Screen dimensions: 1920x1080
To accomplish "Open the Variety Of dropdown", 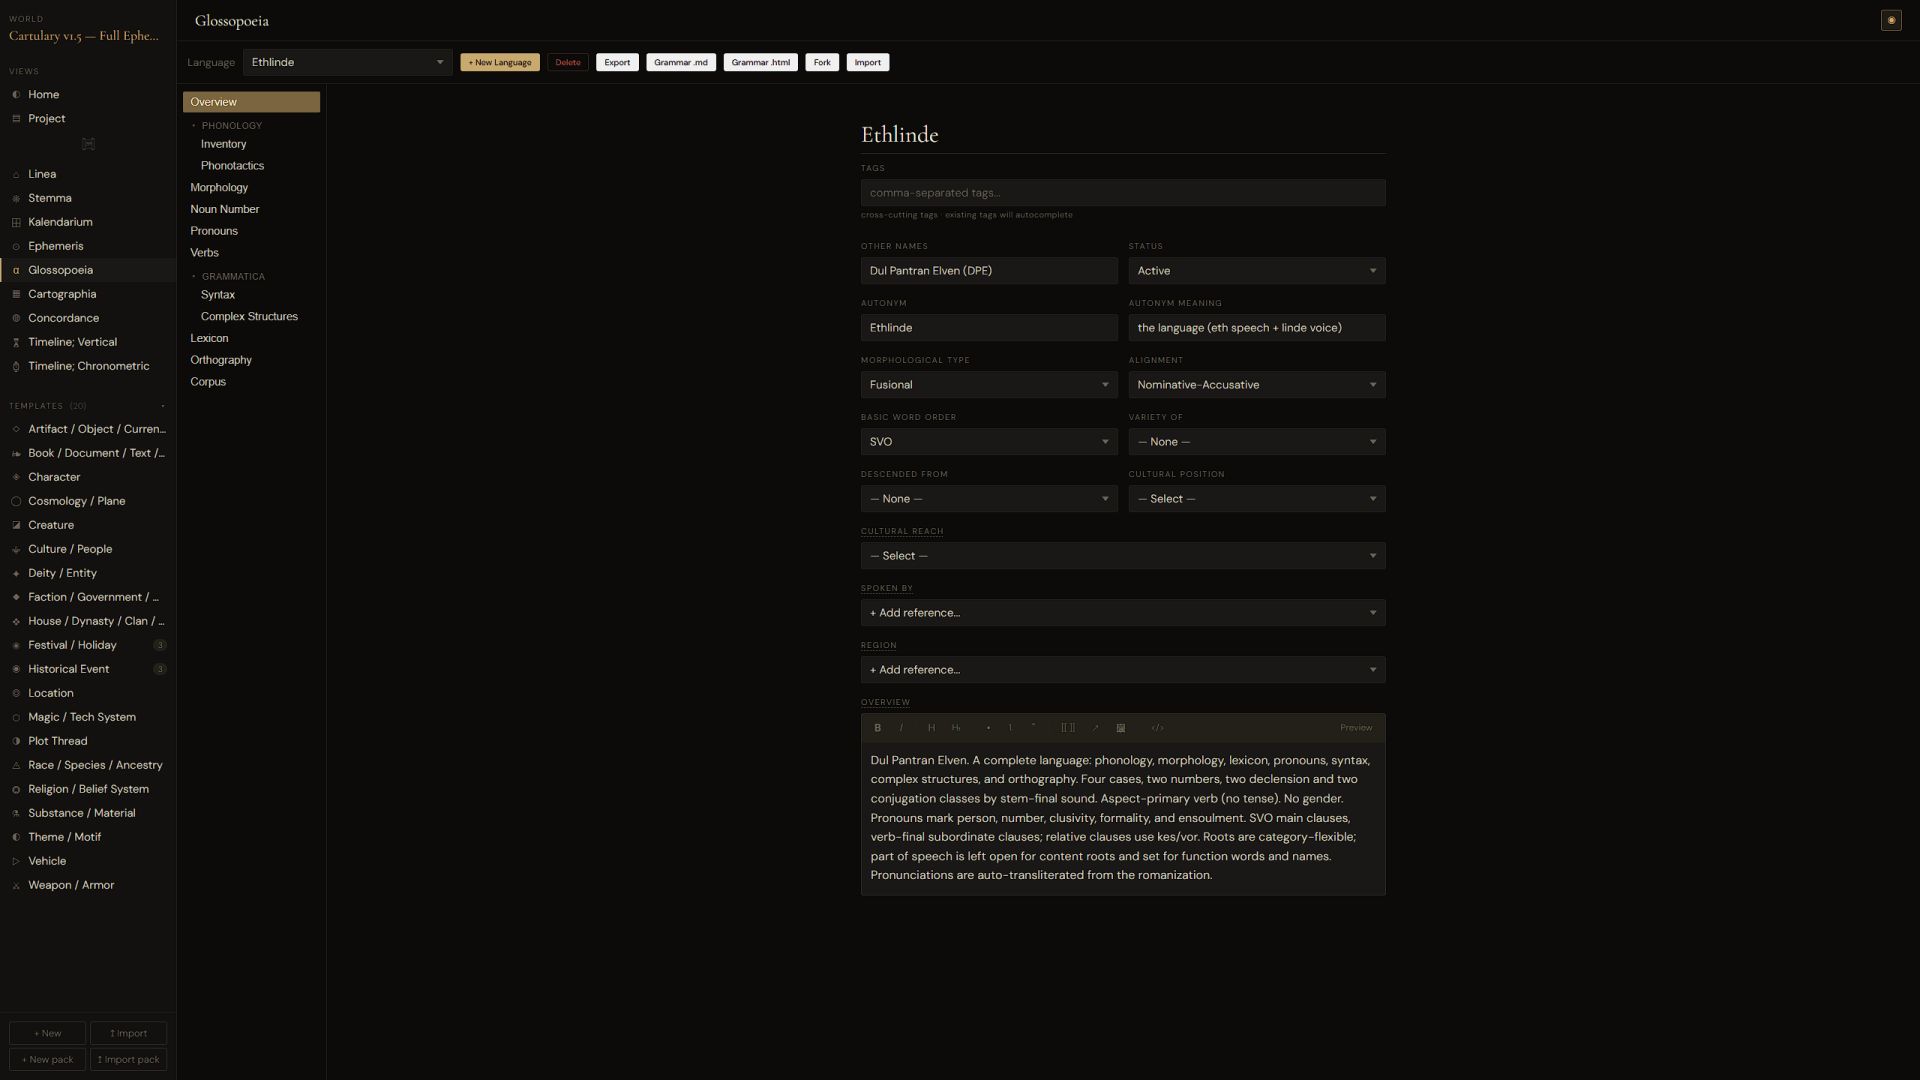I will (x=1256, y=442).
